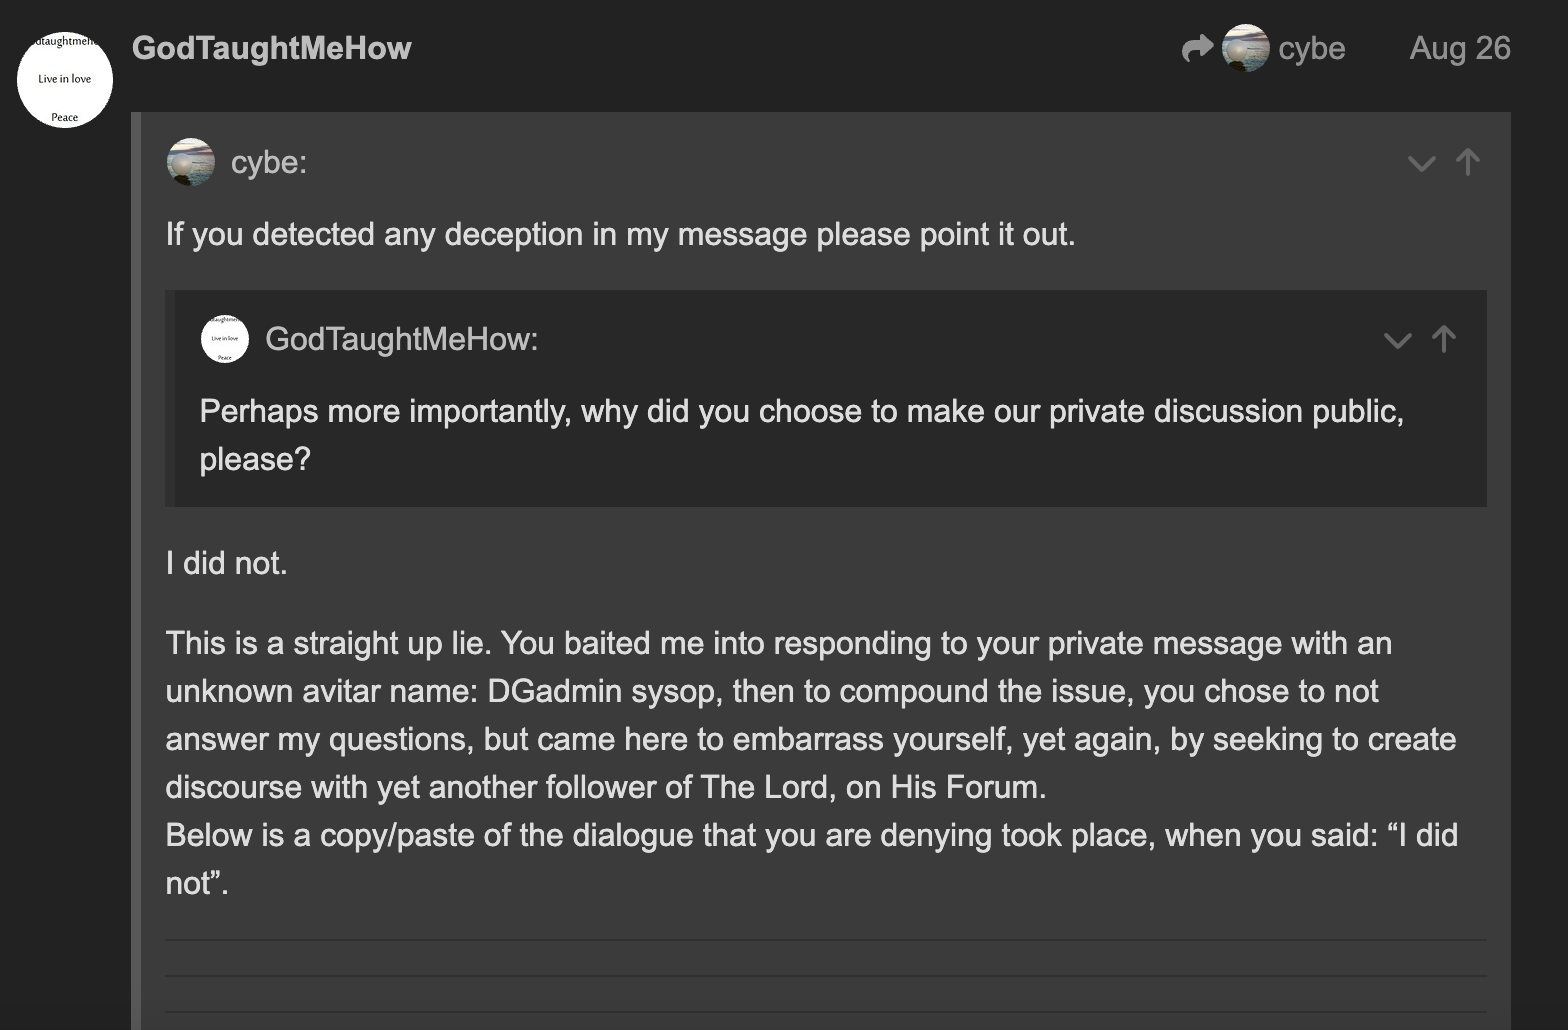Click cybe's avatar inside the quote
Screen dimensions: 1568x1030
[191, 162]
